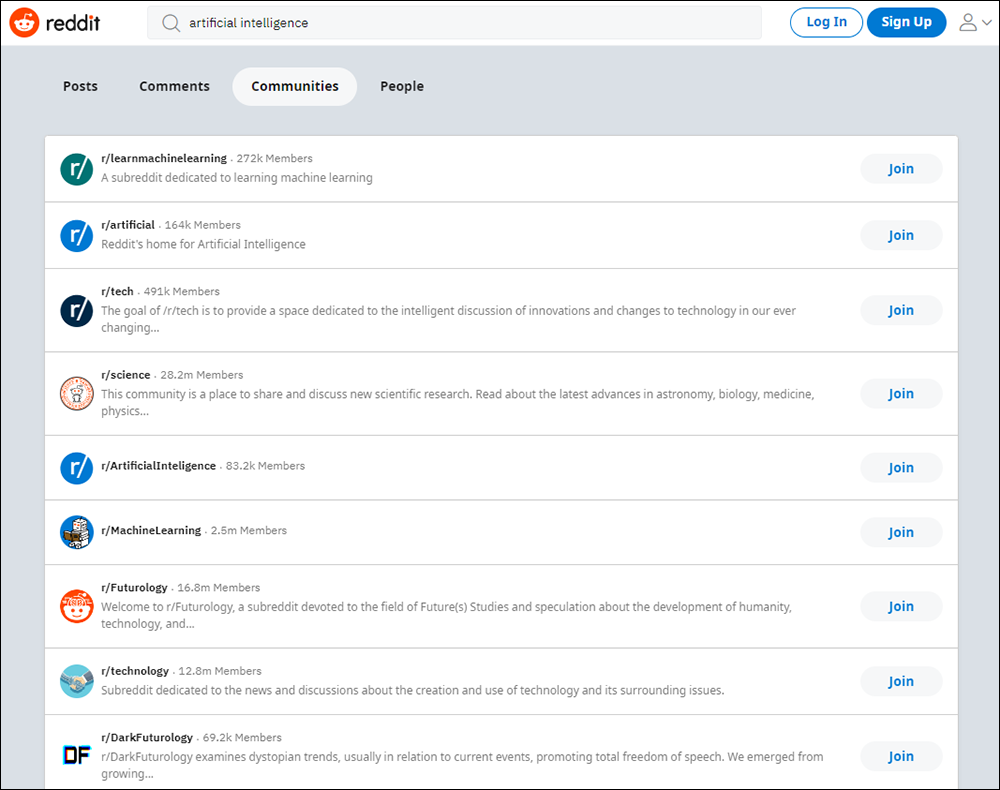Switch to the Comments tab
Viewport: 1000px width, 790px height.
174,86
